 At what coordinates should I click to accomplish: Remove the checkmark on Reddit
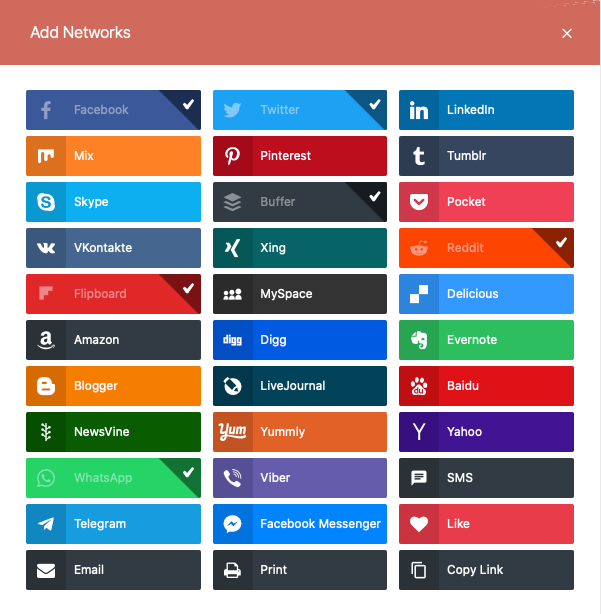[486, 248]
